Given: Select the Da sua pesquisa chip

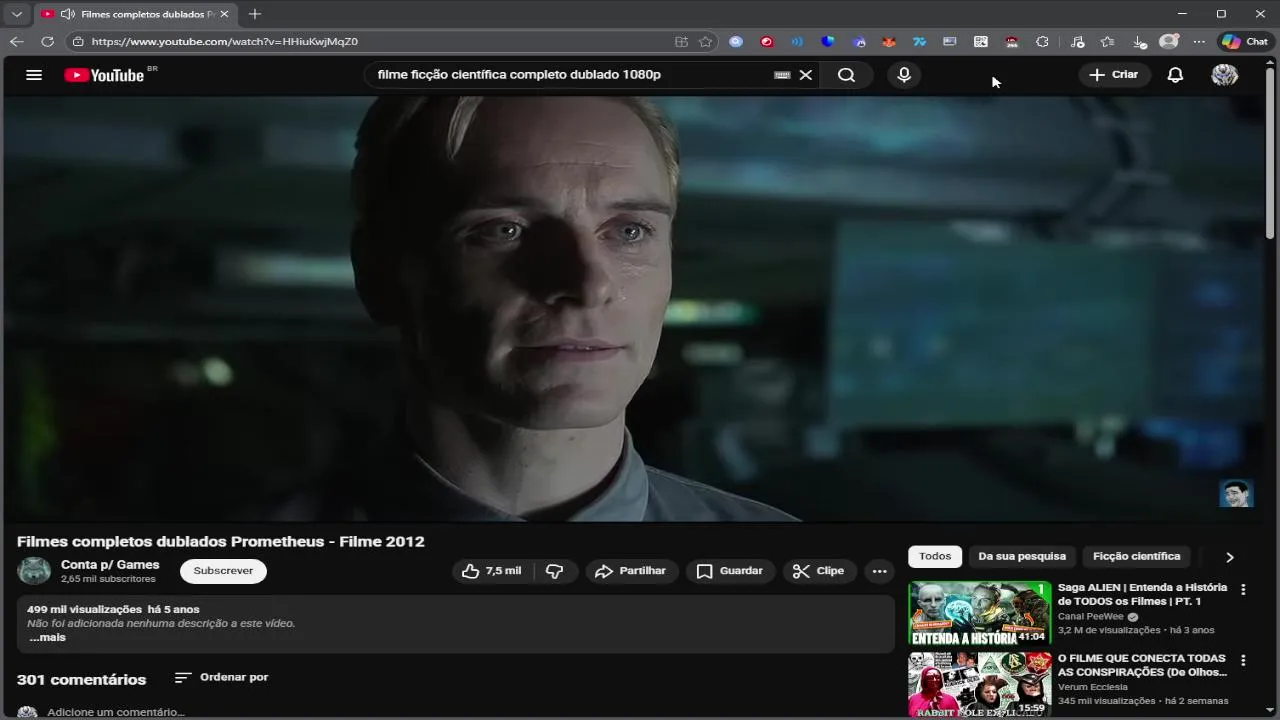Looking at the screenshot, I should click(1022, 556).
